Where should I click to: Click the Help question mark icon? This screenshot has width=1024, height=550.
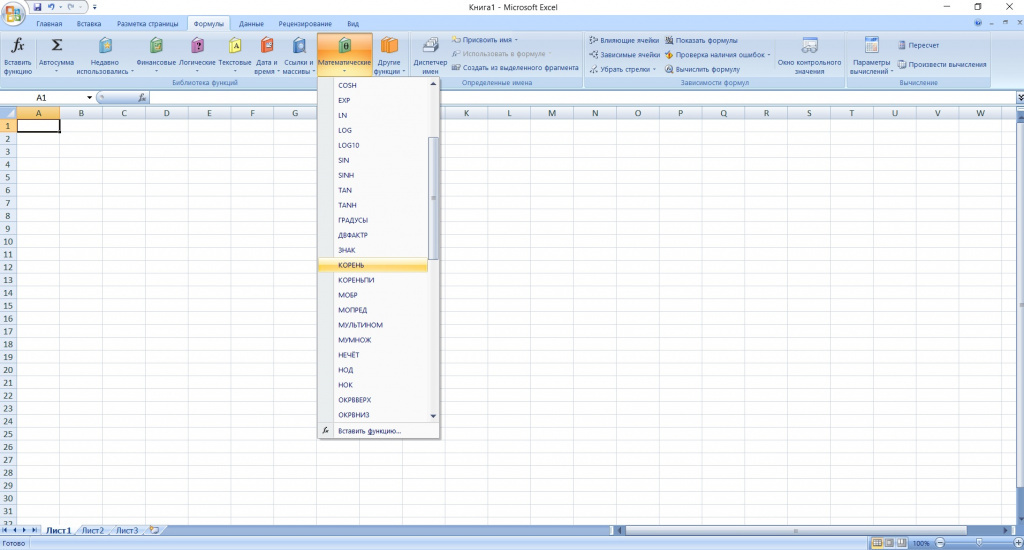point(978,23)
